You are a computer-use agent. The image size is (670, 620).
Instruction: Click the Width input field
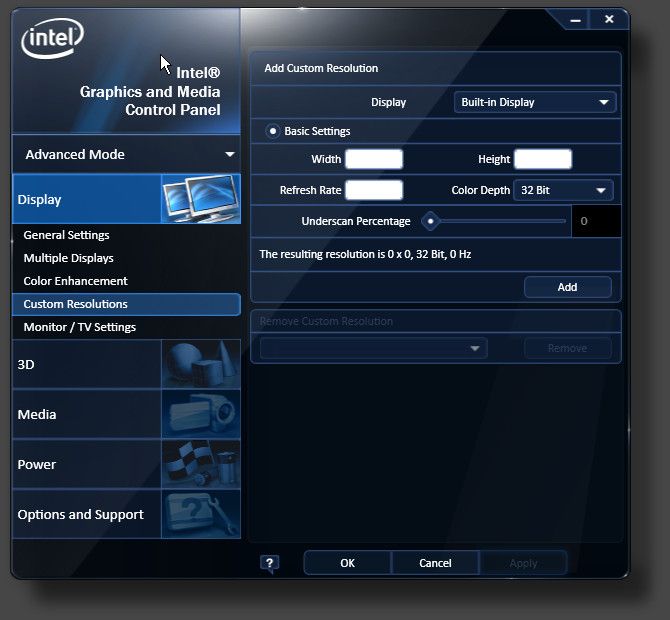coord(374,159)
